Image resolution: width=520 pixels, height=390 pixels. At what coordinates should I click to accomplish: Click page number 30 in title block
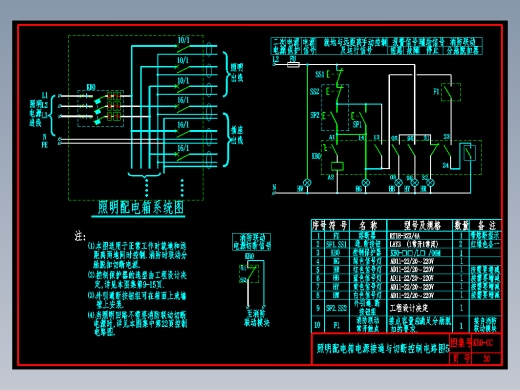pos(487,359)
